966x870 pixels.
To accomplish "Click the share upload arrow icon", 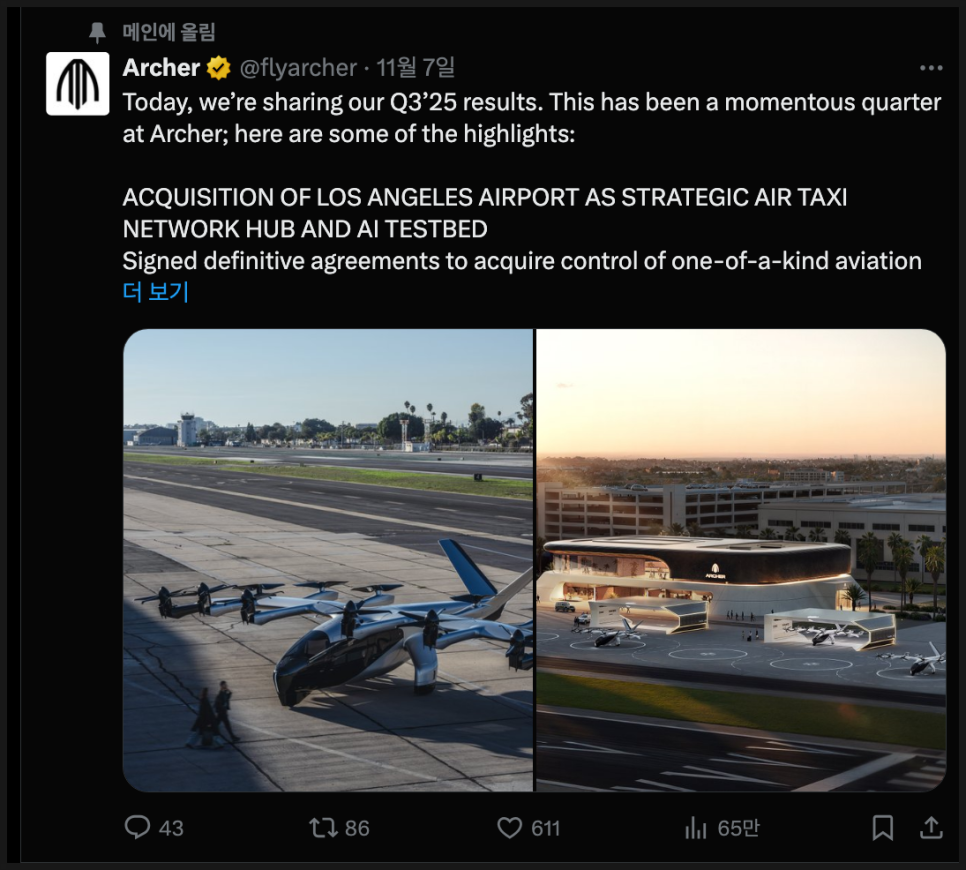I will coord(931,828).
